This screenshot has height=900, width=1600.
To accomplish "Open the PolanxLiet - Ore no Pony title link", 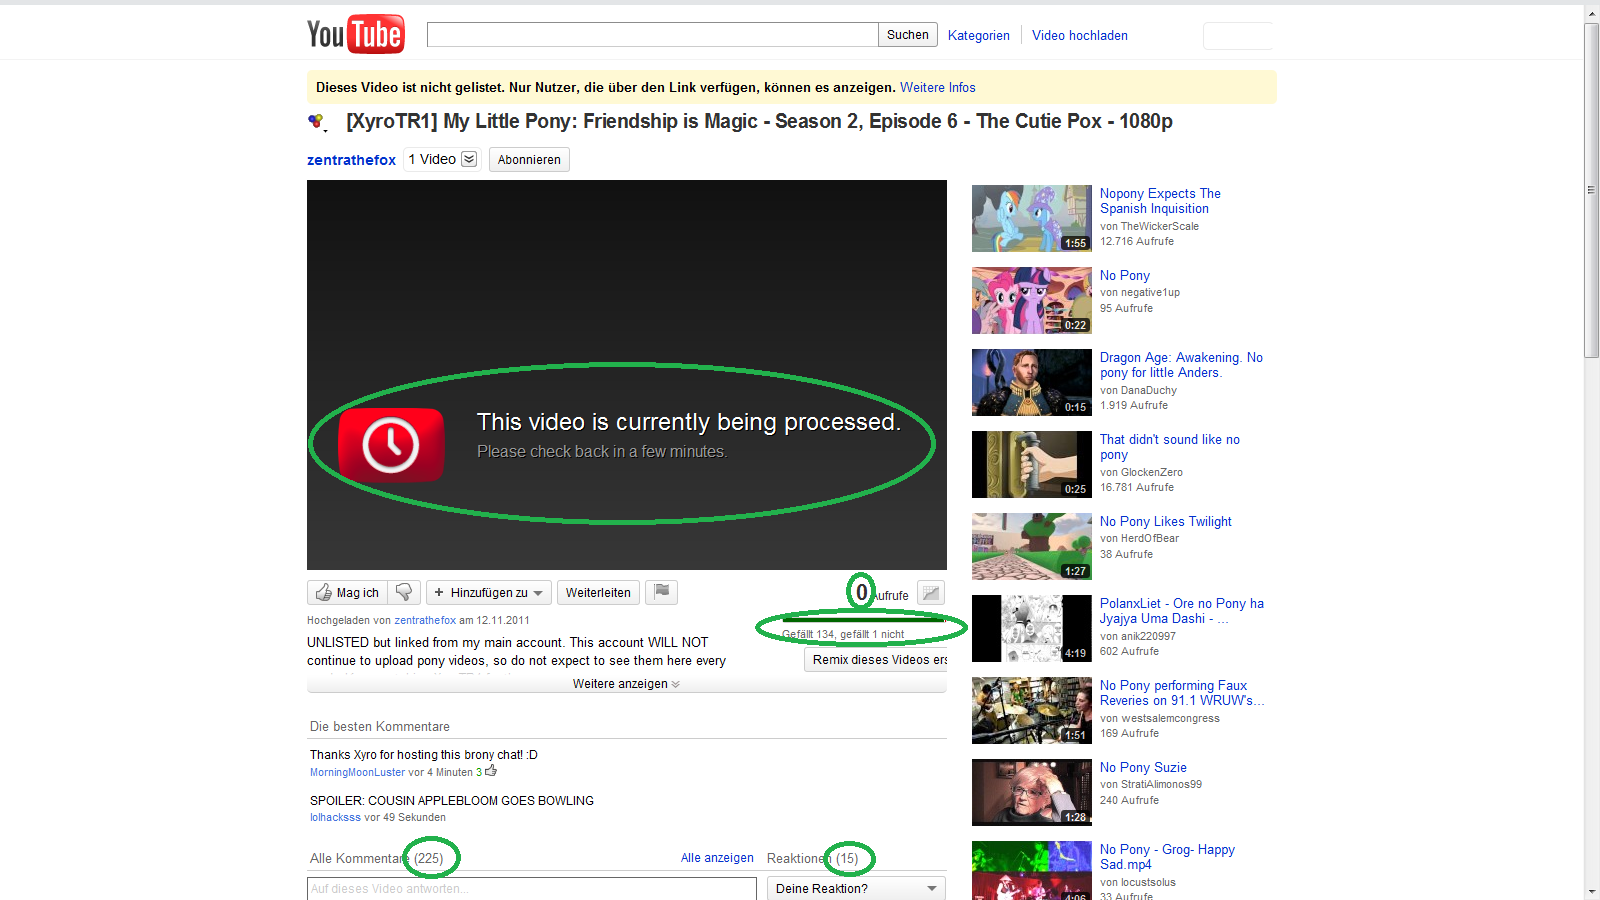I will coord(1182,611).
